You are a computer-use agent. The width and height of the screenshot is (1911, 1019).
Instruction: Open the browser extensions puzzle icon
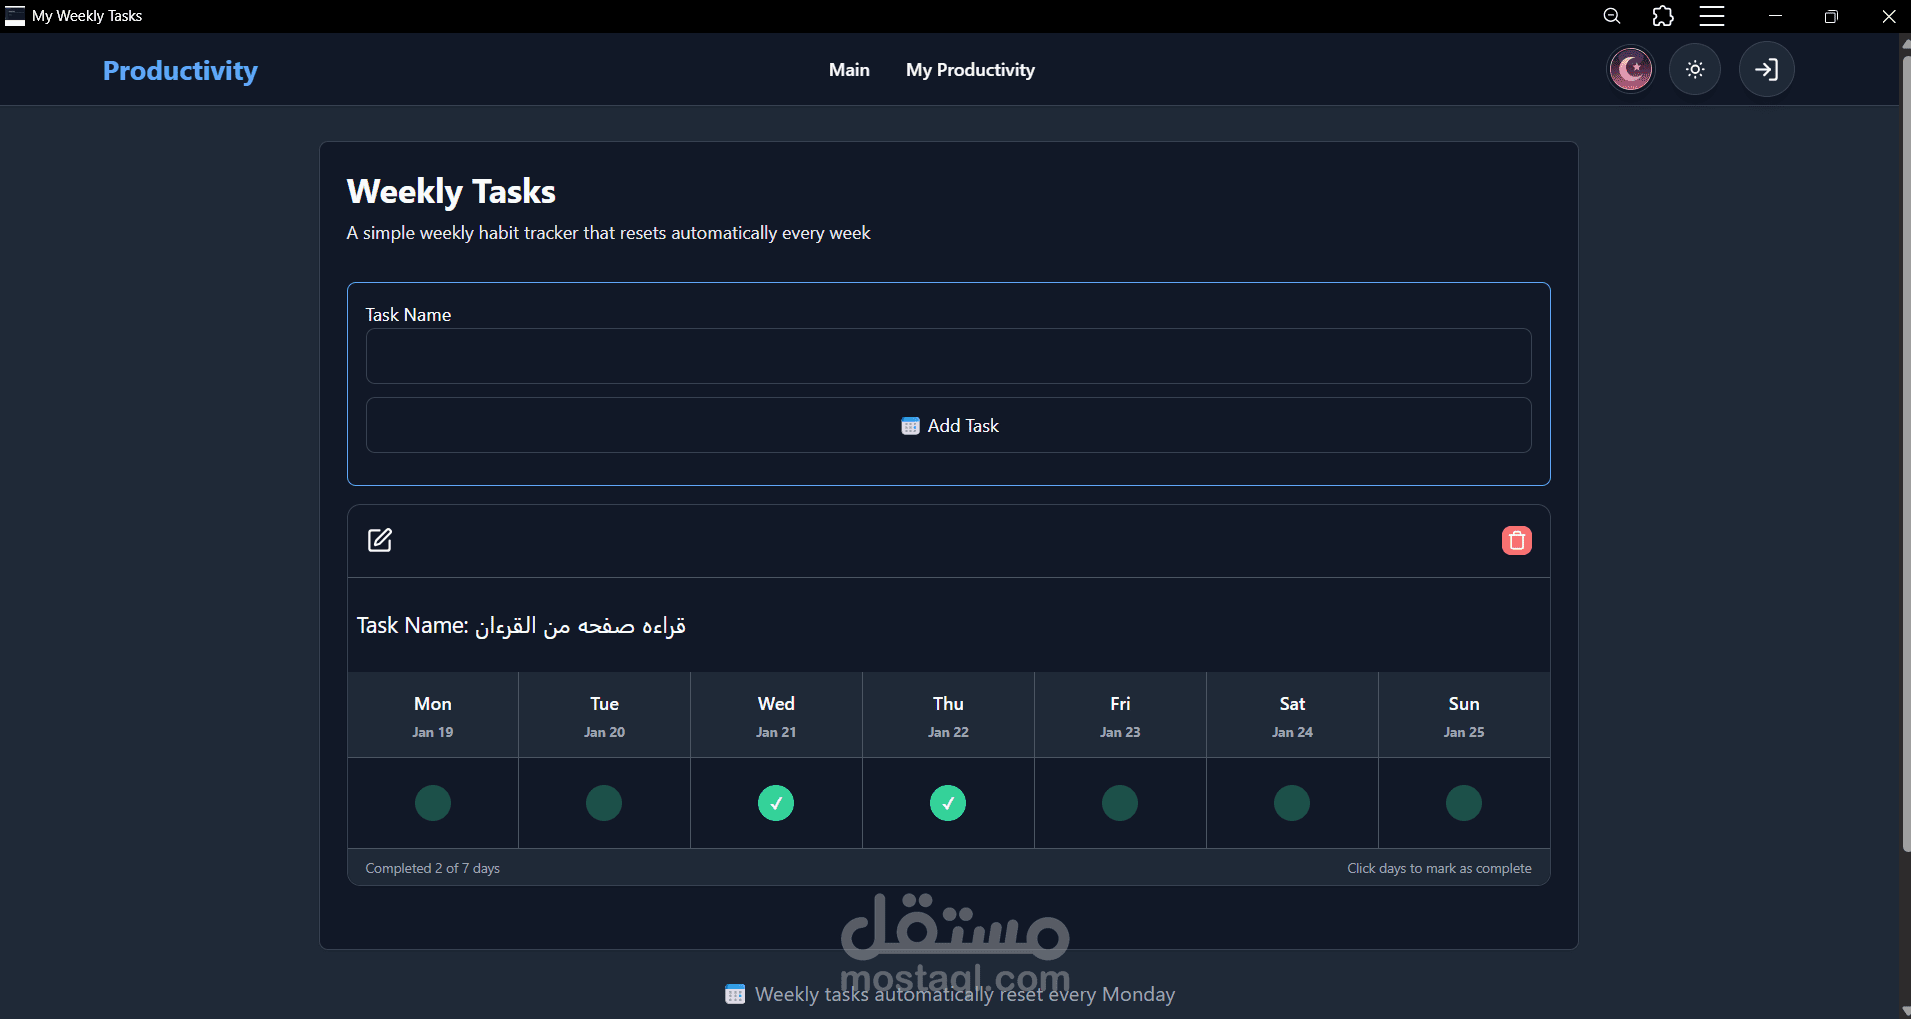[1663, 16]
